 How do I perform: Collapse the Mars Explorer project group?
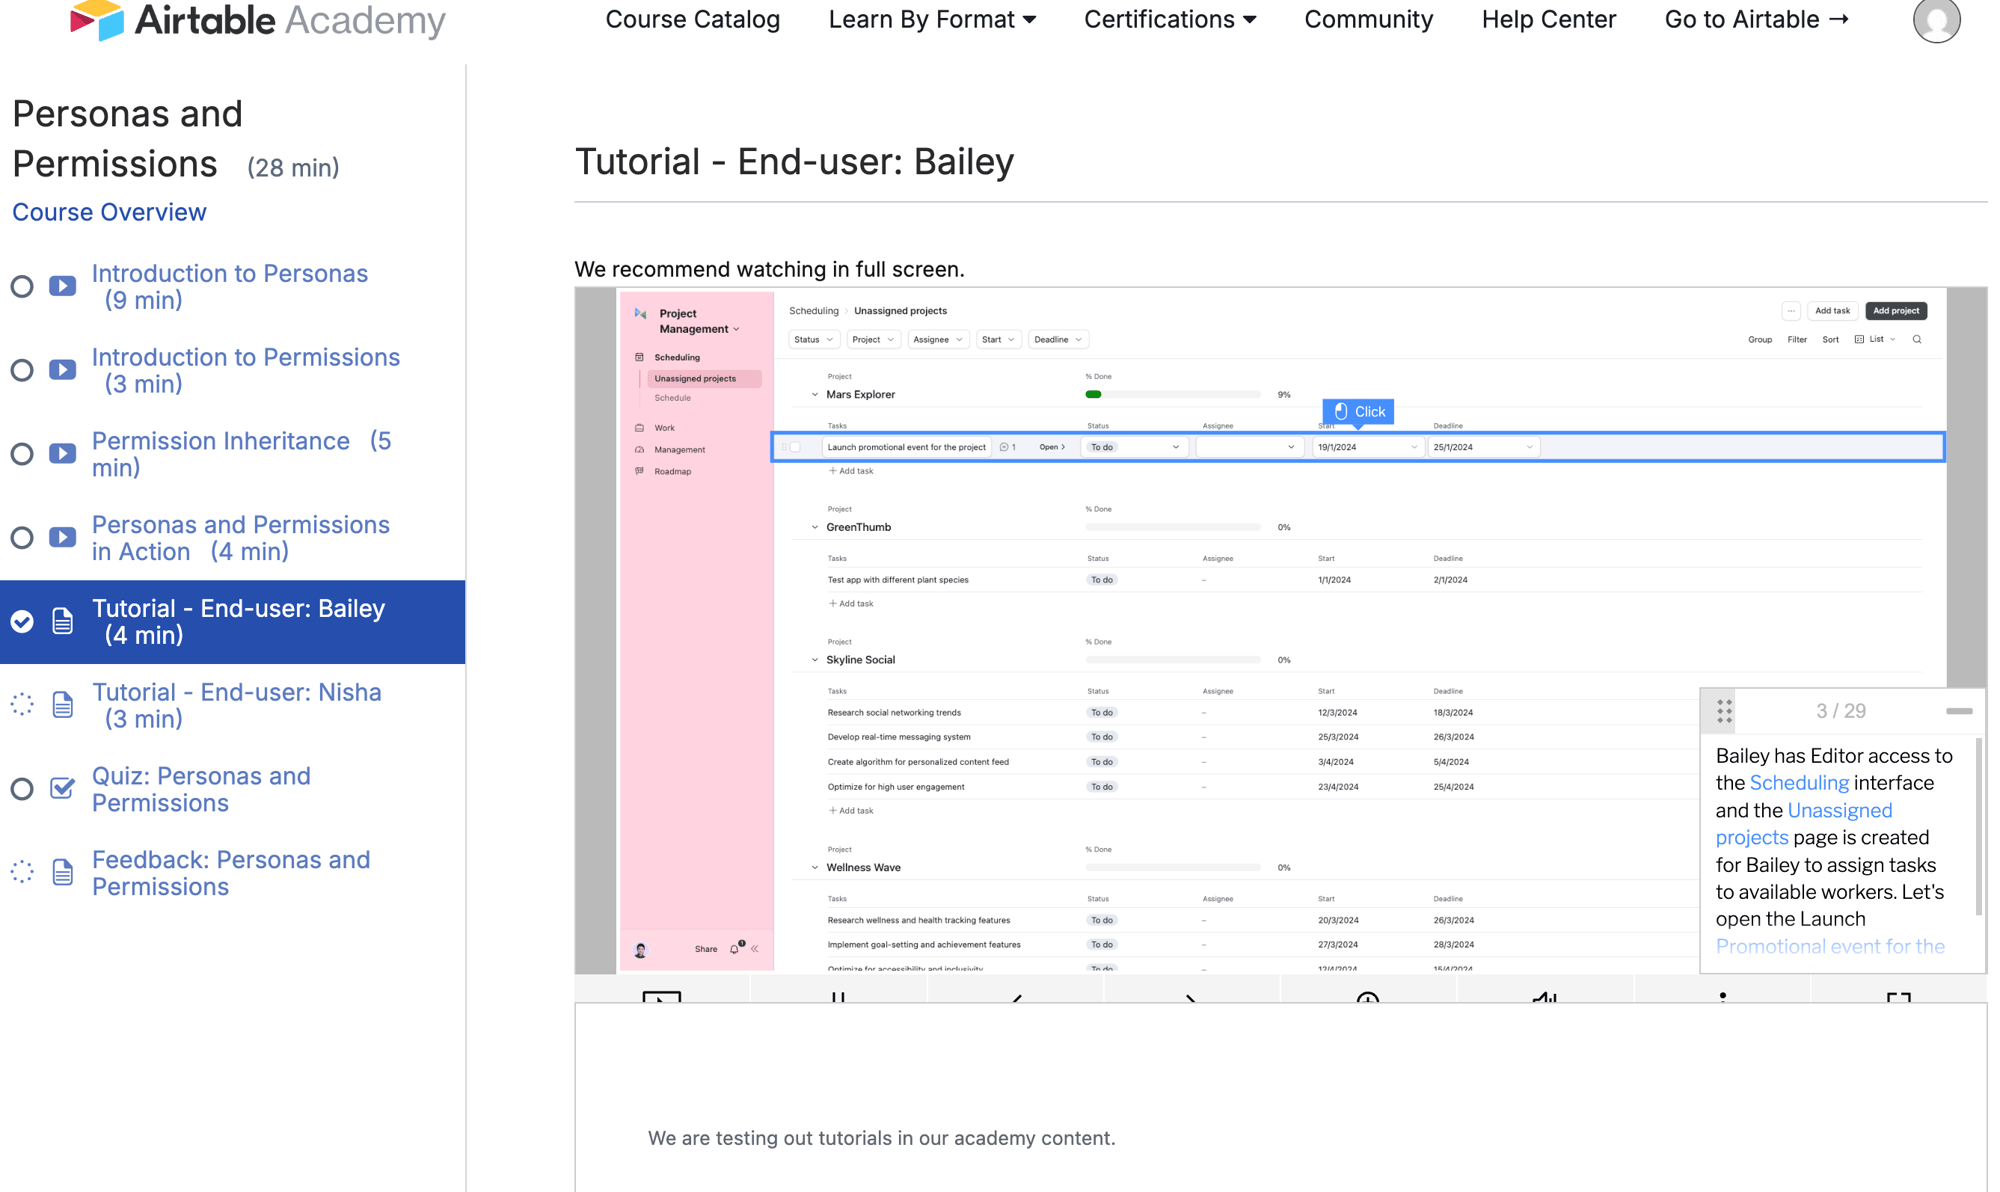point(815,395)
